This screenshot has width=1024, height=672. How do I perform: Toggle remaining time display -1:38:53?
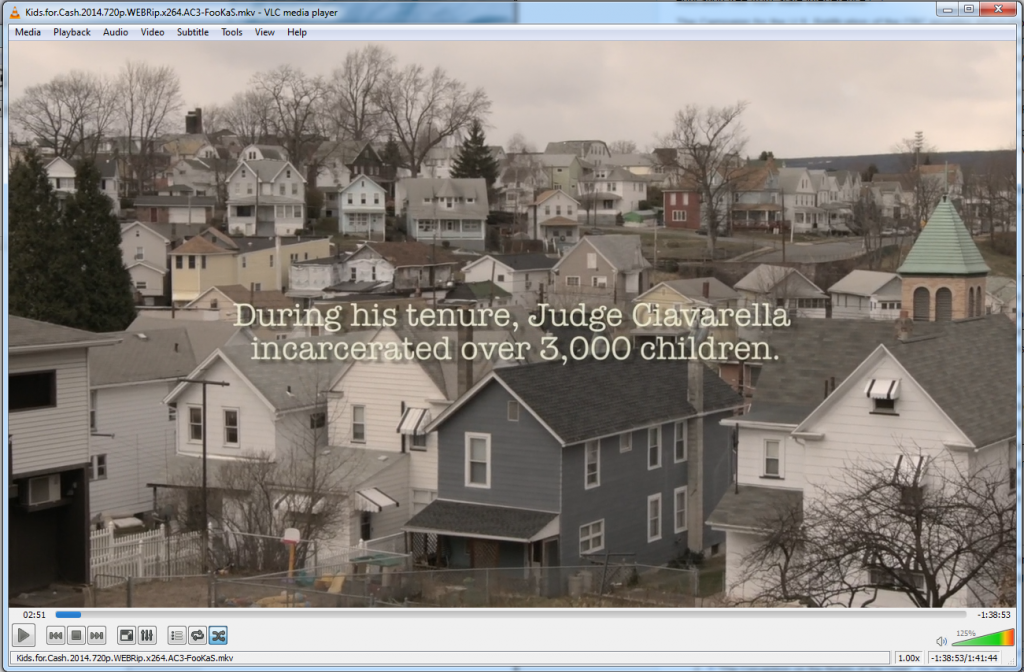pyautogui.click(x=994, y=615)
